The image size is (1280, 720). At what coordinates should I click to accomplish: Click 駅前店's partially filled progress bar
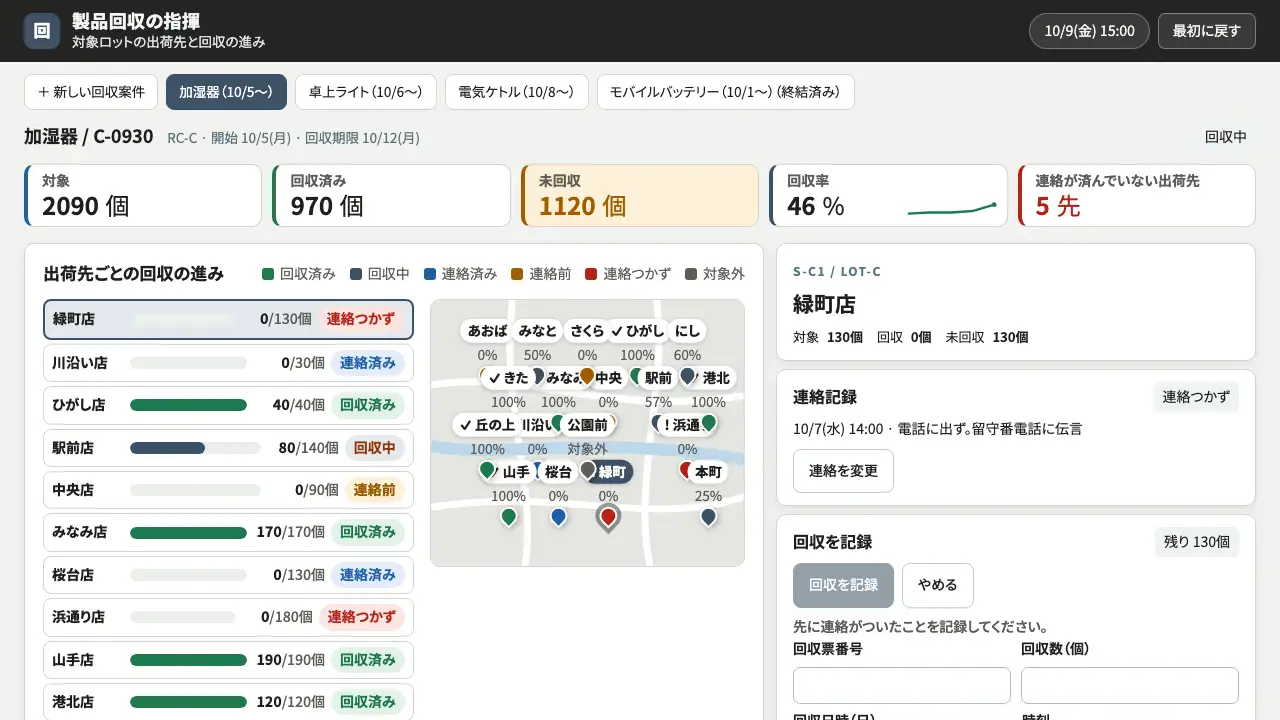(x=195, y=448)
